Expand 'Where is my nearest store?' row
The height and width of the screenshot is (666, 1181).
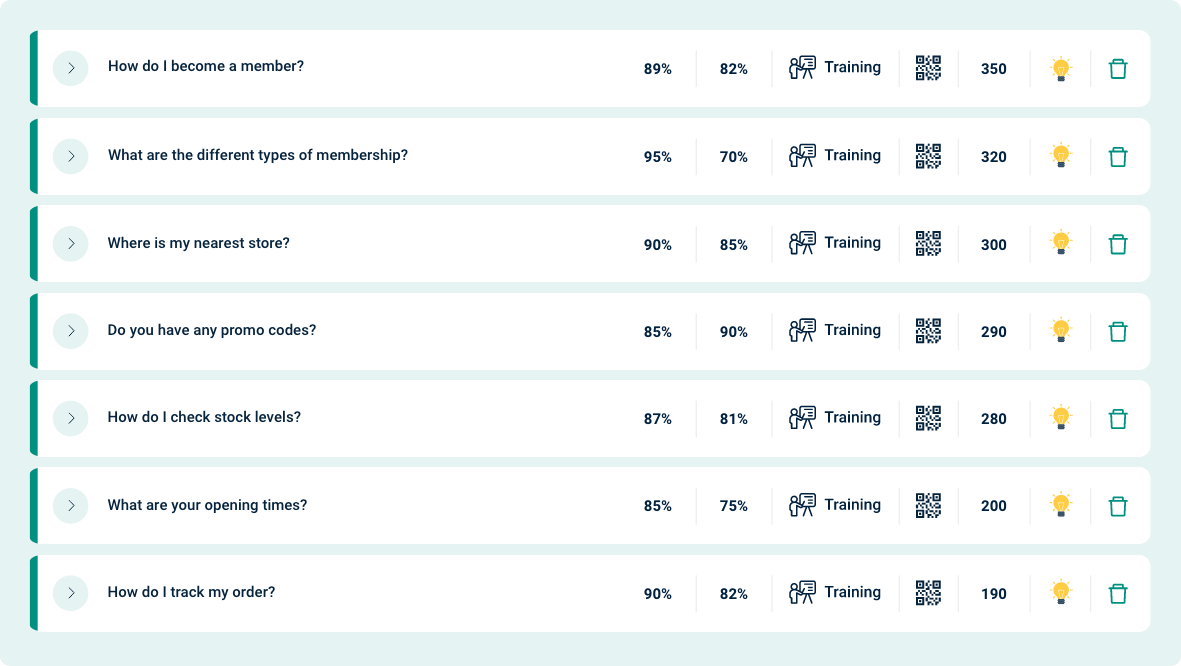point(71,243)
